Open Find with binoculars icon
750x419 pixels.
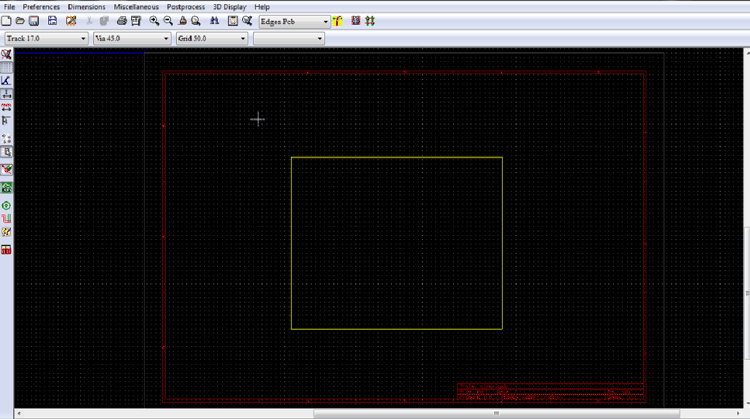214,21
